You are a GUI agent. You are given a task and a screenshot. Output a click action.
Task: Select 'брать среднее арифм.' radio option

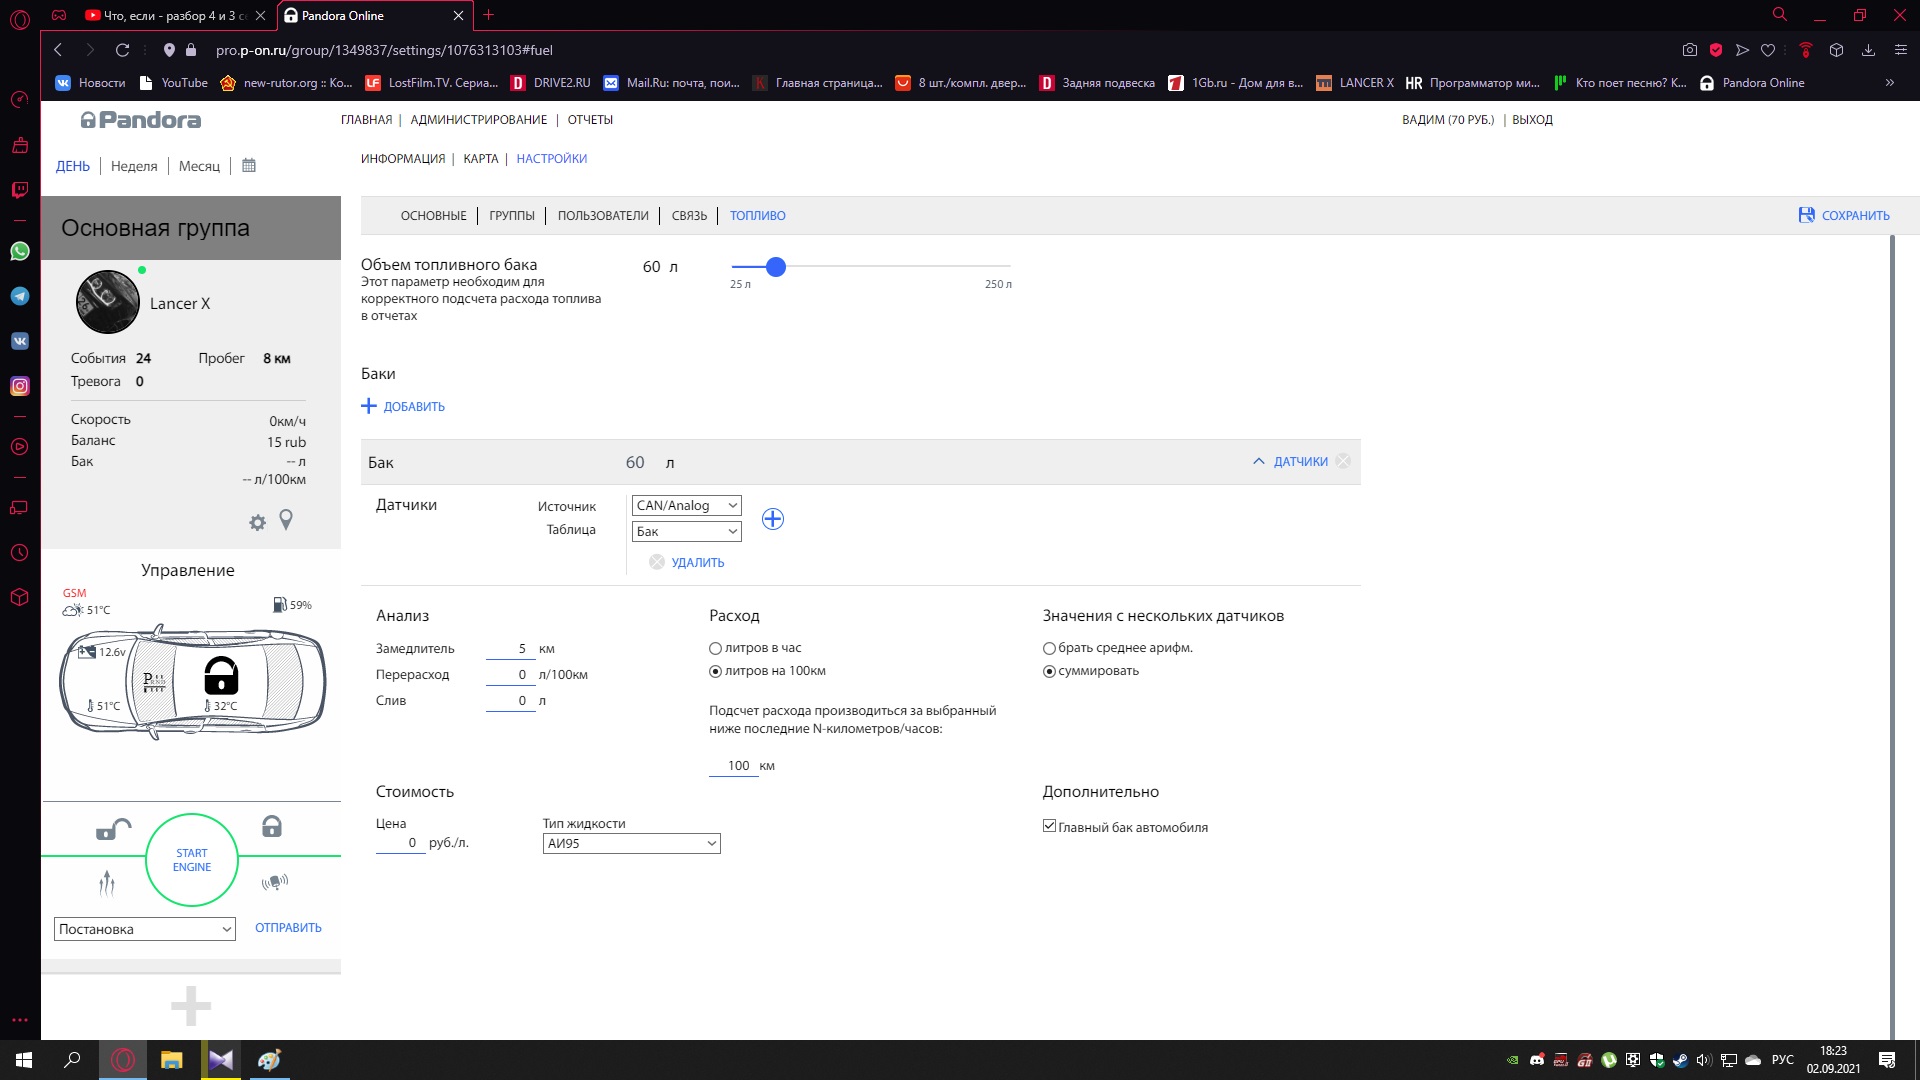(x=1049, y=648)
